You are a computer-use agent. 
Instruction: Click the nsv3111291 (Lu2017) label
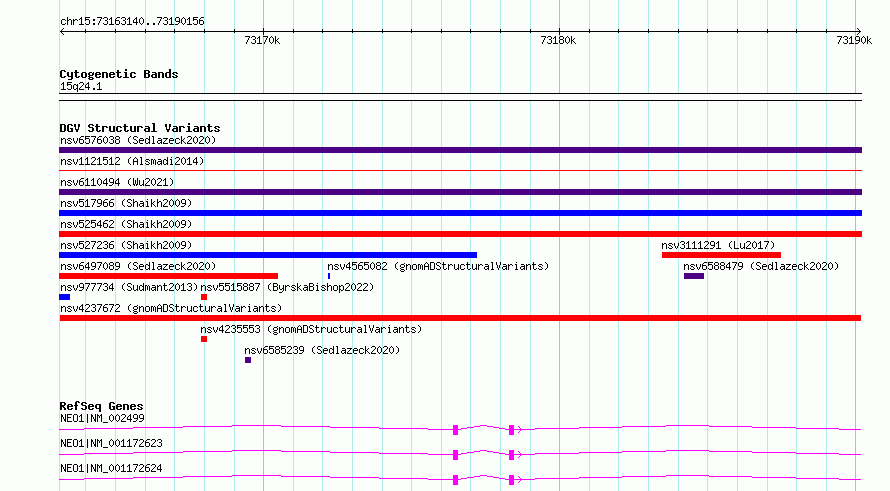tap(718, 245)
